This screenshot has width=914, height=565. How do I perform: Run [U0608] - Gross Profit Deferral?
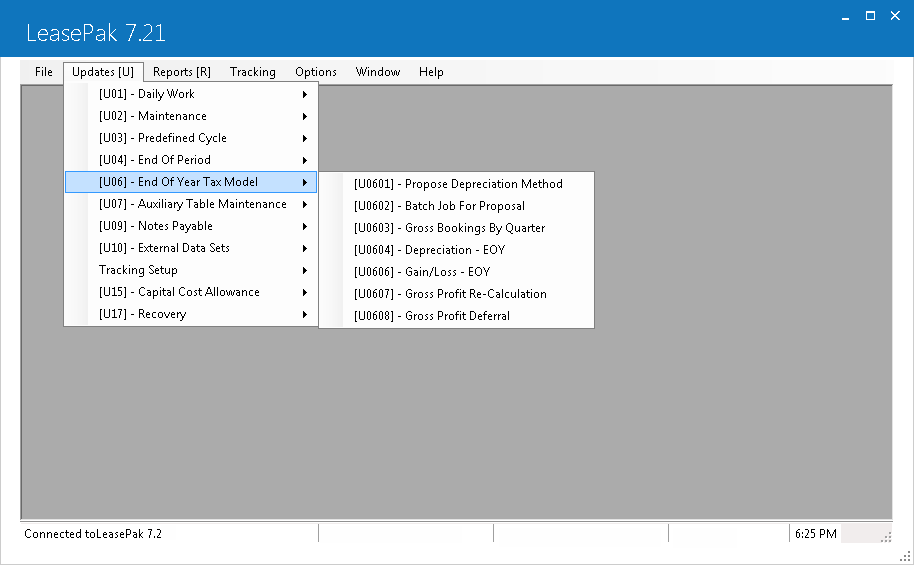tap(457, 316)
